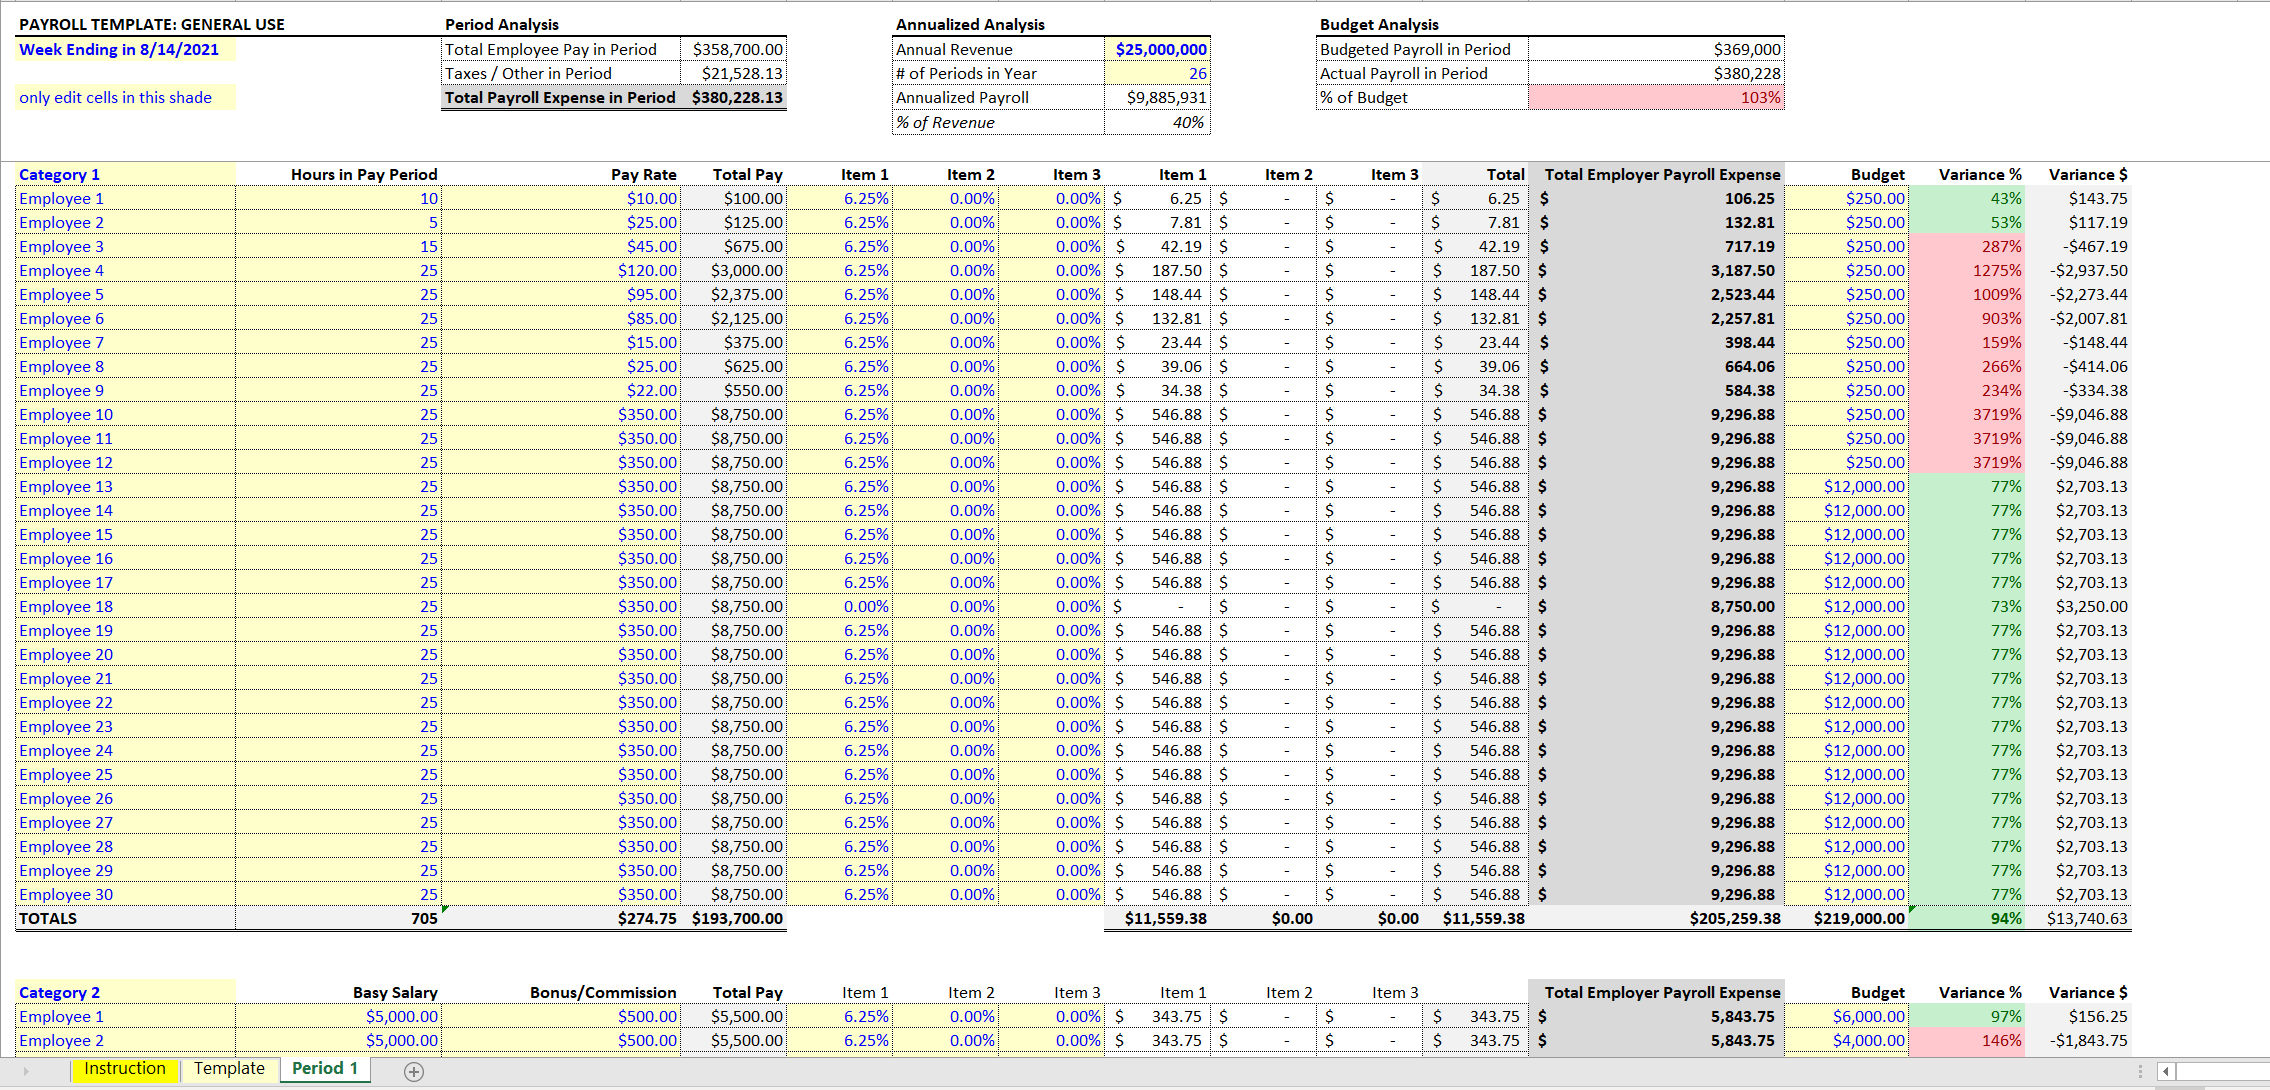Select Employee 5 total pay $2,375.00
2270x1090 pixels.
(733, 294)
